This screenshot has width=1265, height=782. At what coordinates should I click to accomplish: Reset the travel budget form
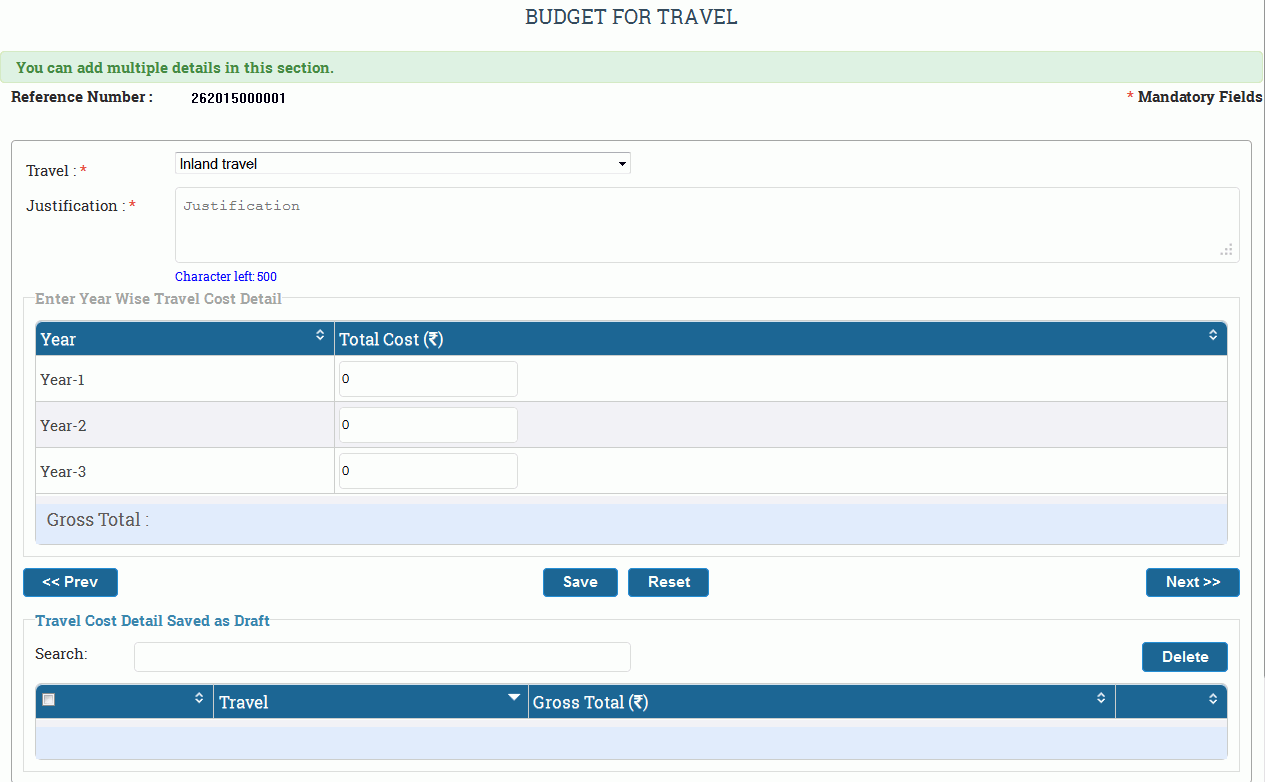point(668,582)
